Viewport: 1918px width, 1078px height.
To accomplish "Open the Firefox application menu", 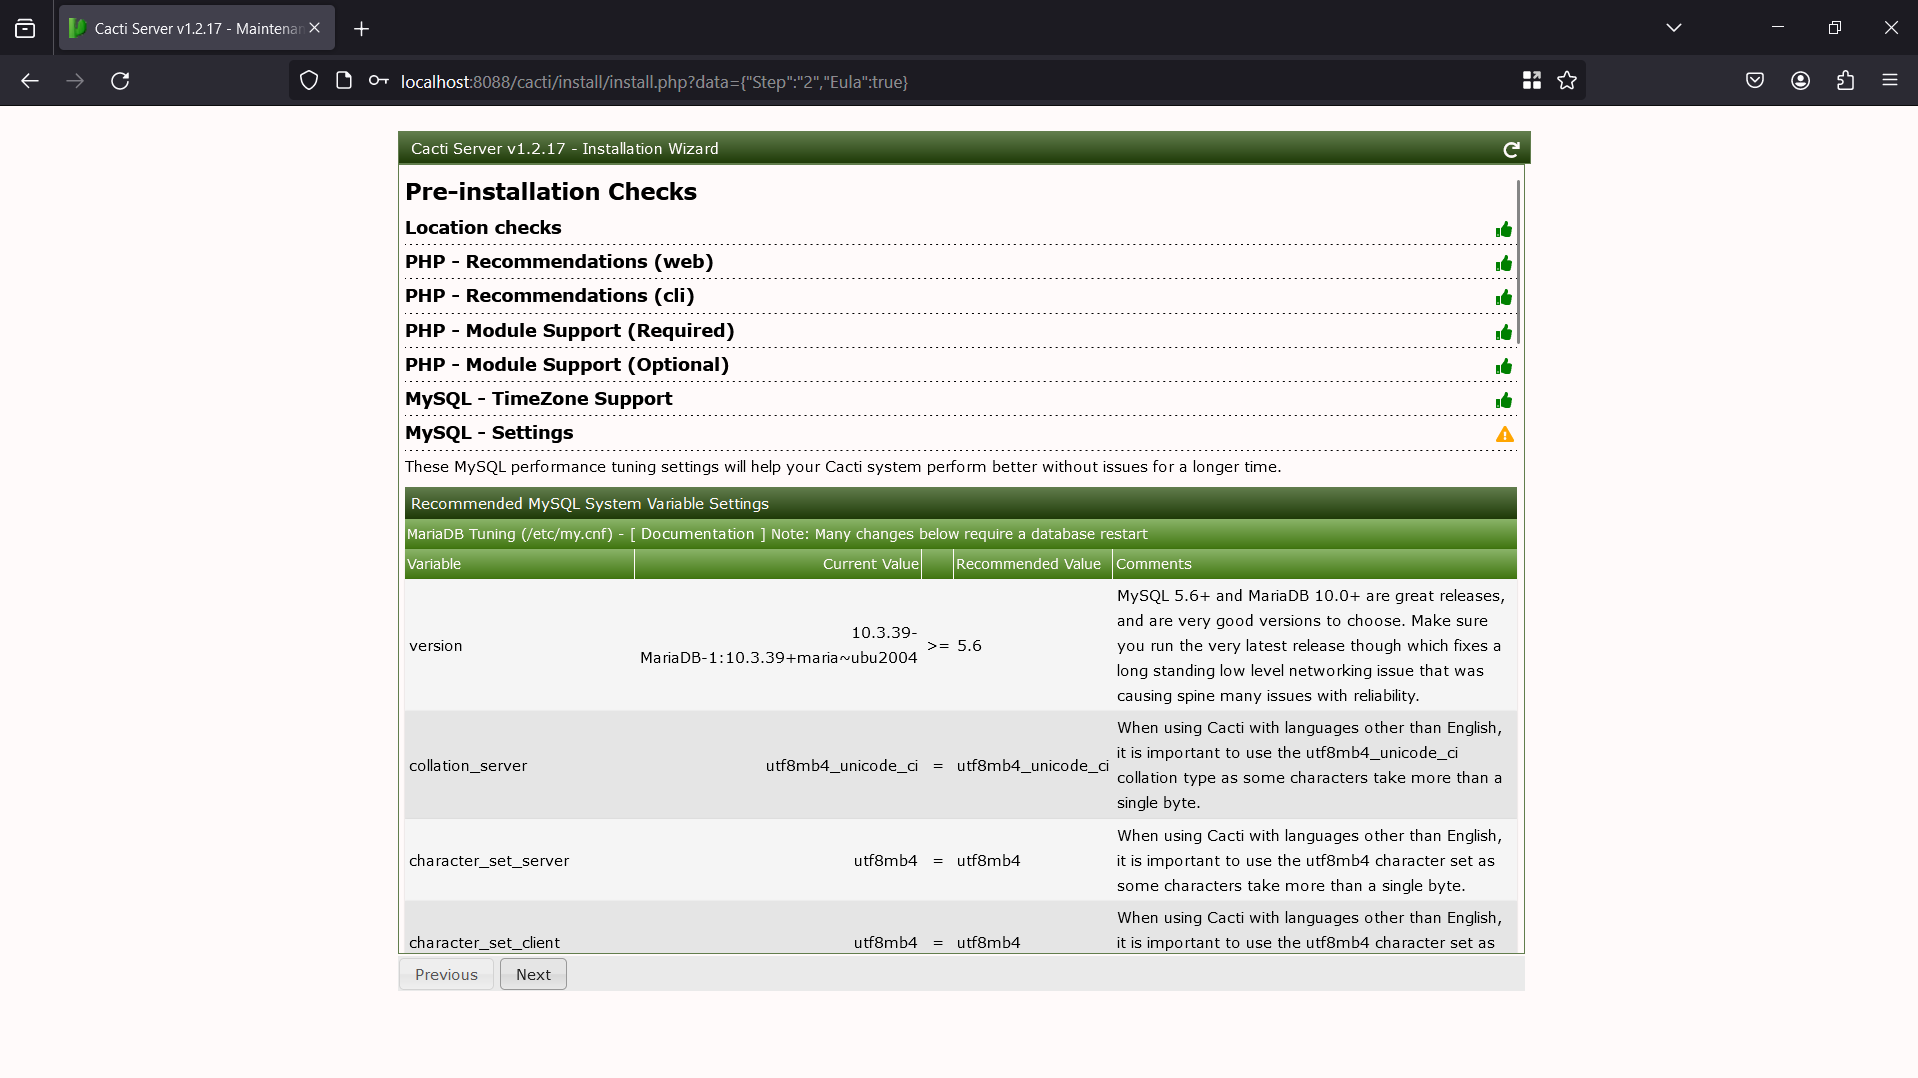I will coord(1890,81).
